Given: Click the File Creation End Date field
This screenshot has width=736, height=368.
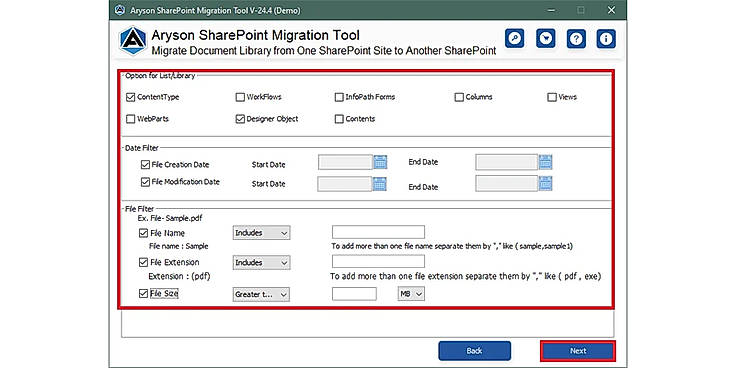Looking at the screenshot, I should 507,162.
